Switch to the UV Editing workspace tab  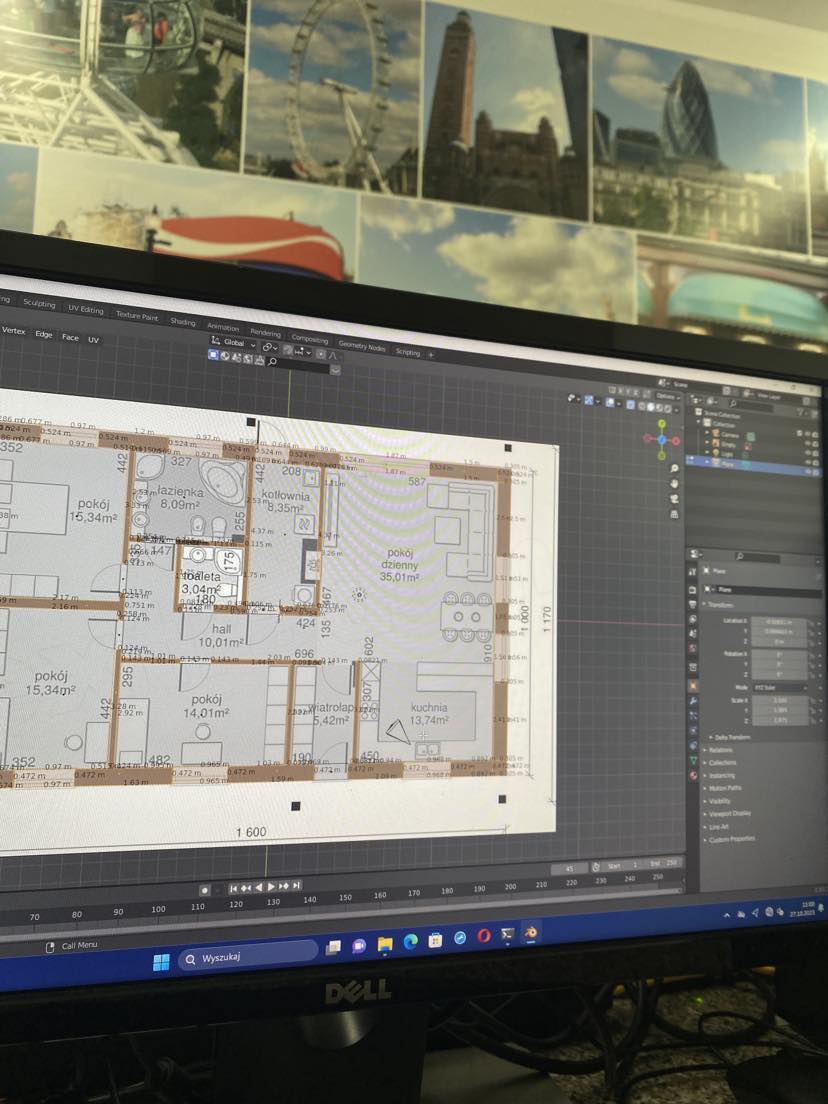coord(85,309)
